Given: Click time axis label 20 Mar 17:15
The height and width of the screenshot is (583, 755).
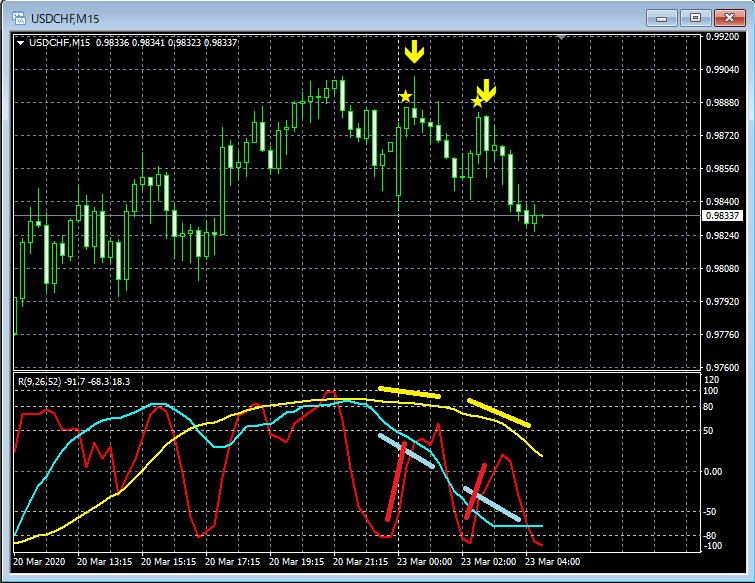Looking at the screenshot, I should click(x=233, y=562).
